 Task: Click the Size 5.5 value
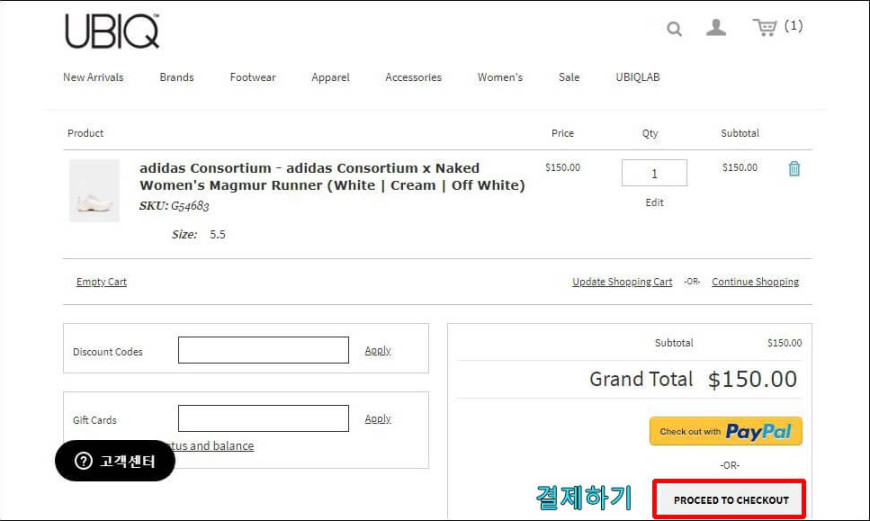point(218,235)
